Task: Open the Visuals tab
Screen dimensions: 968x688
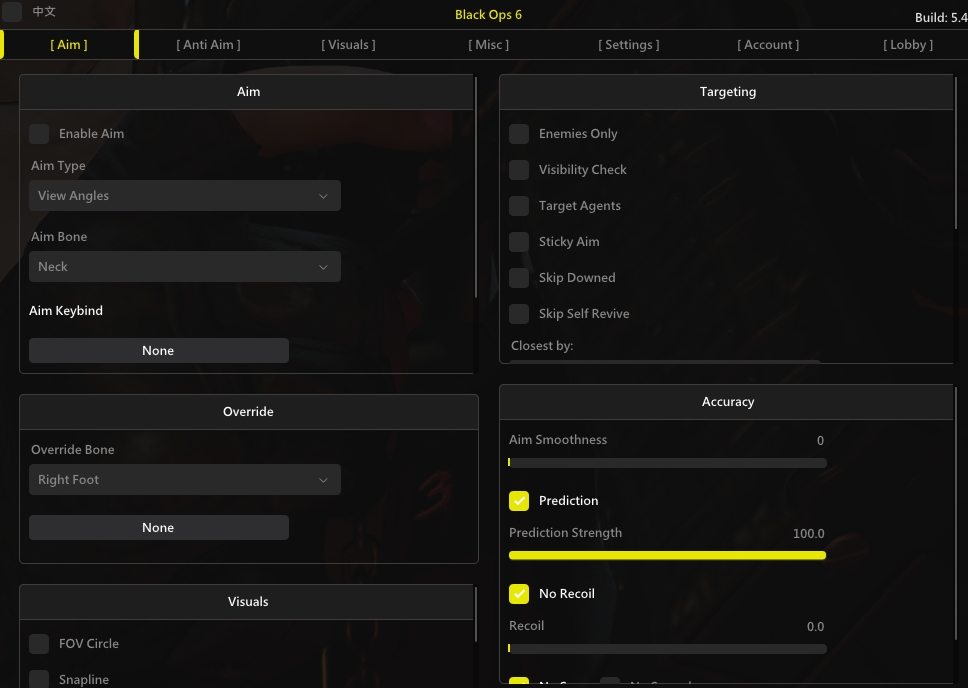Action: tap(348, 44)
